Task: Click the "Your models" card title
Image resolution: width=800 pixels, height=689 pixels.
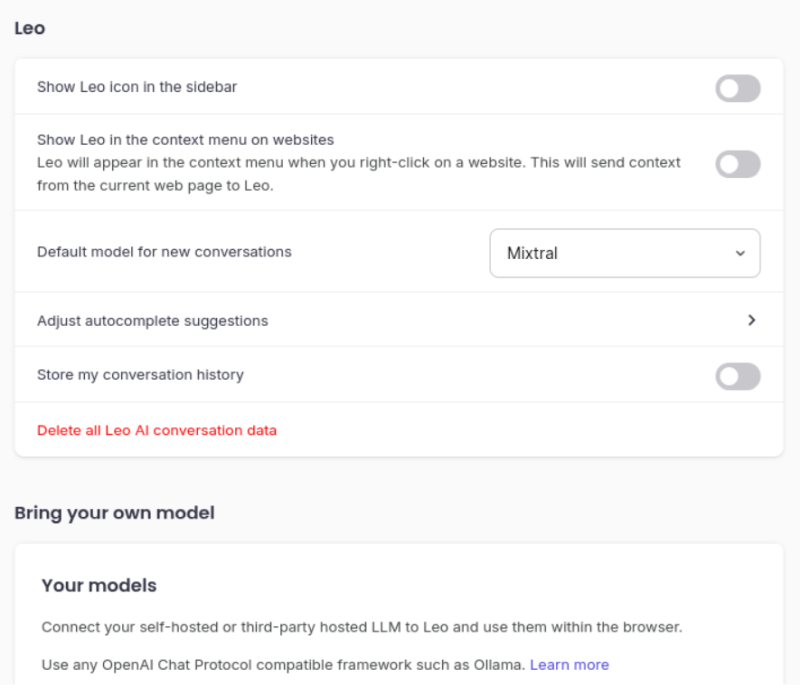Action: coord(99,585)
